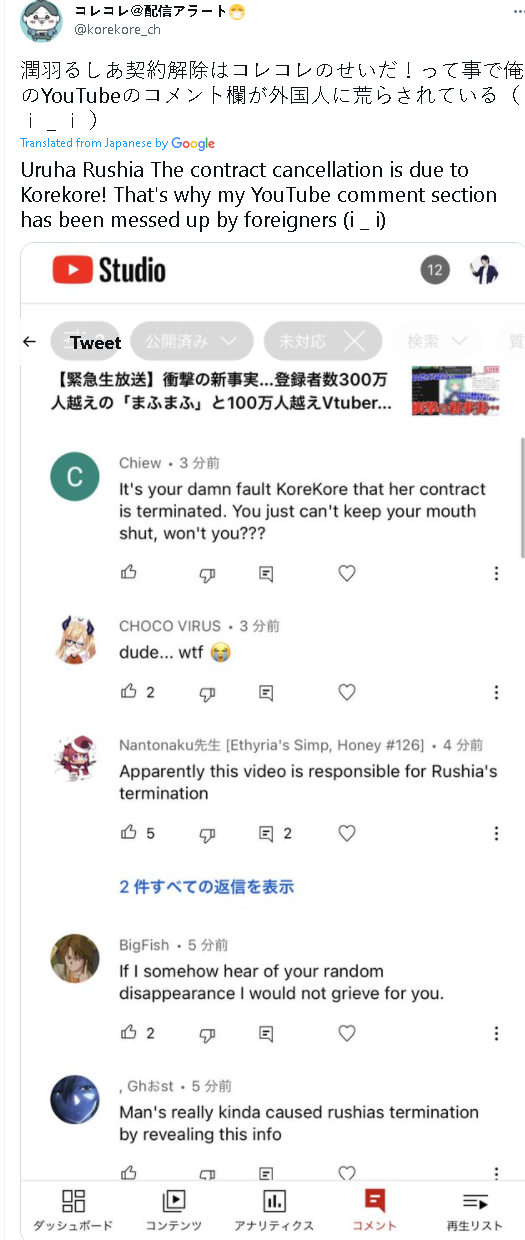
Task: Heart the CHOCO VIRUS comment
Action: point(346,692)
